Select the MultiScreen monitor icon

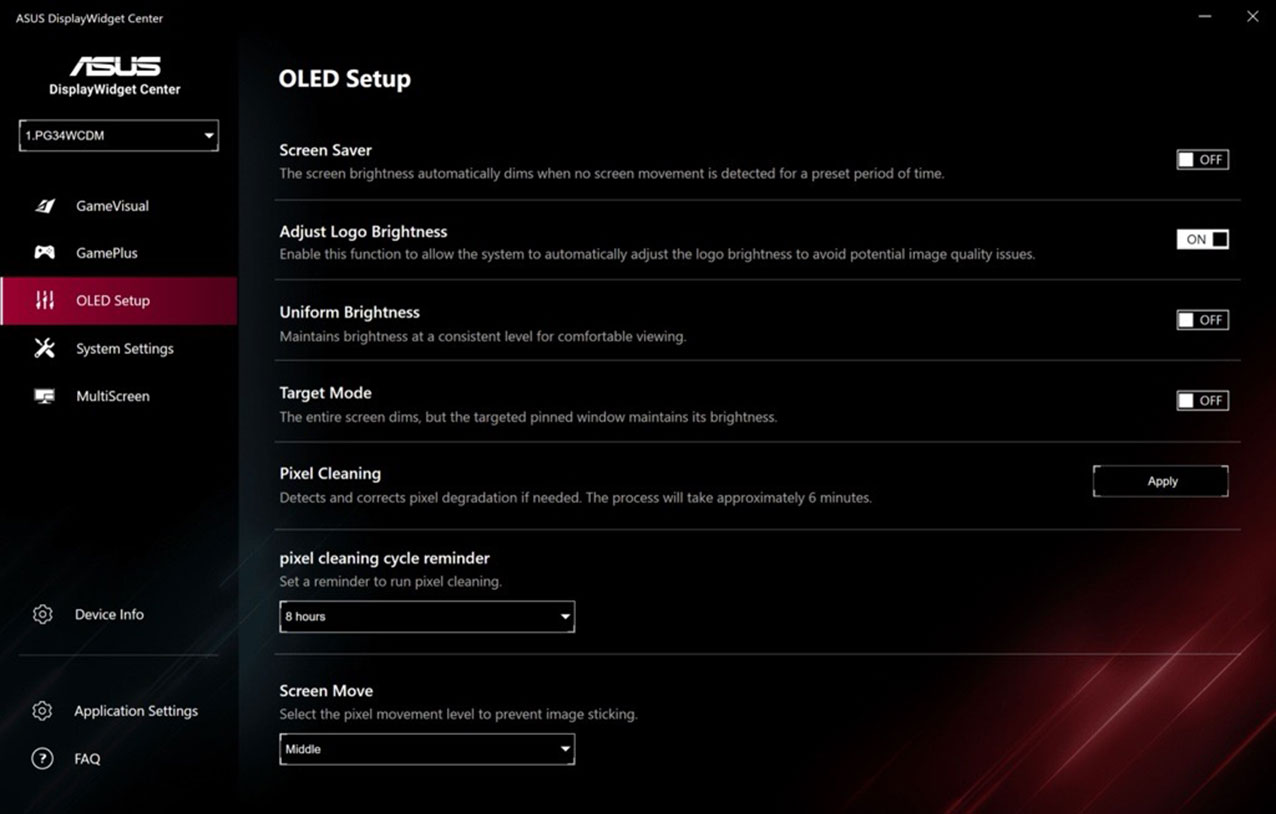43,396
